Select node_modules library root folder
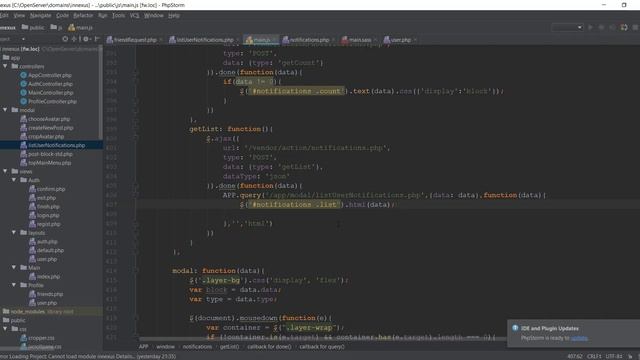The image size is (640, 360). click(x=38, y=311)
